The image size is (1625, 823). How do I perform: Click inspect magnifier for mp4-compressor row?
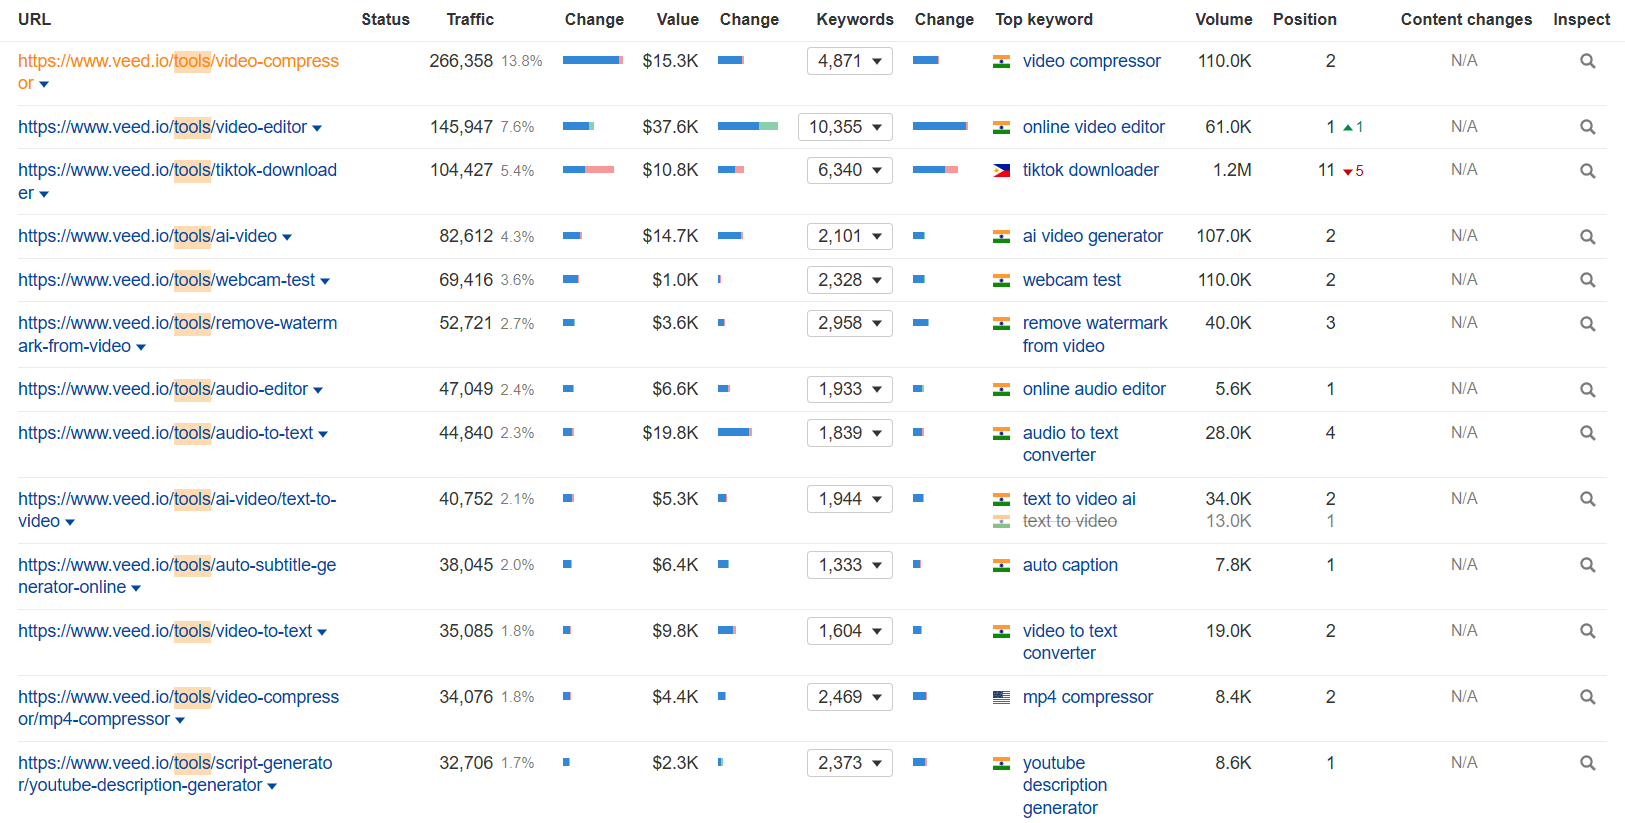pyautogui.click(x=1587, y=697)
